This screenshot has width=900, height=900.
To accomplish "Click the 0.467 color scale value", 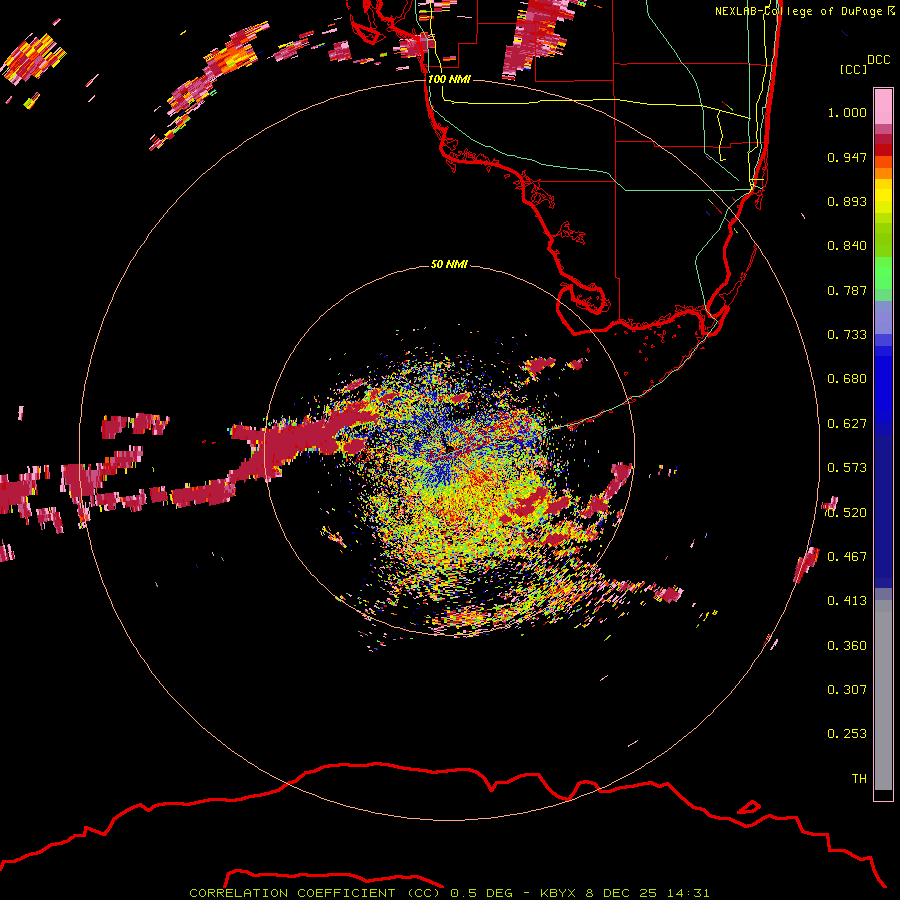I will click(x=847, y=557).
